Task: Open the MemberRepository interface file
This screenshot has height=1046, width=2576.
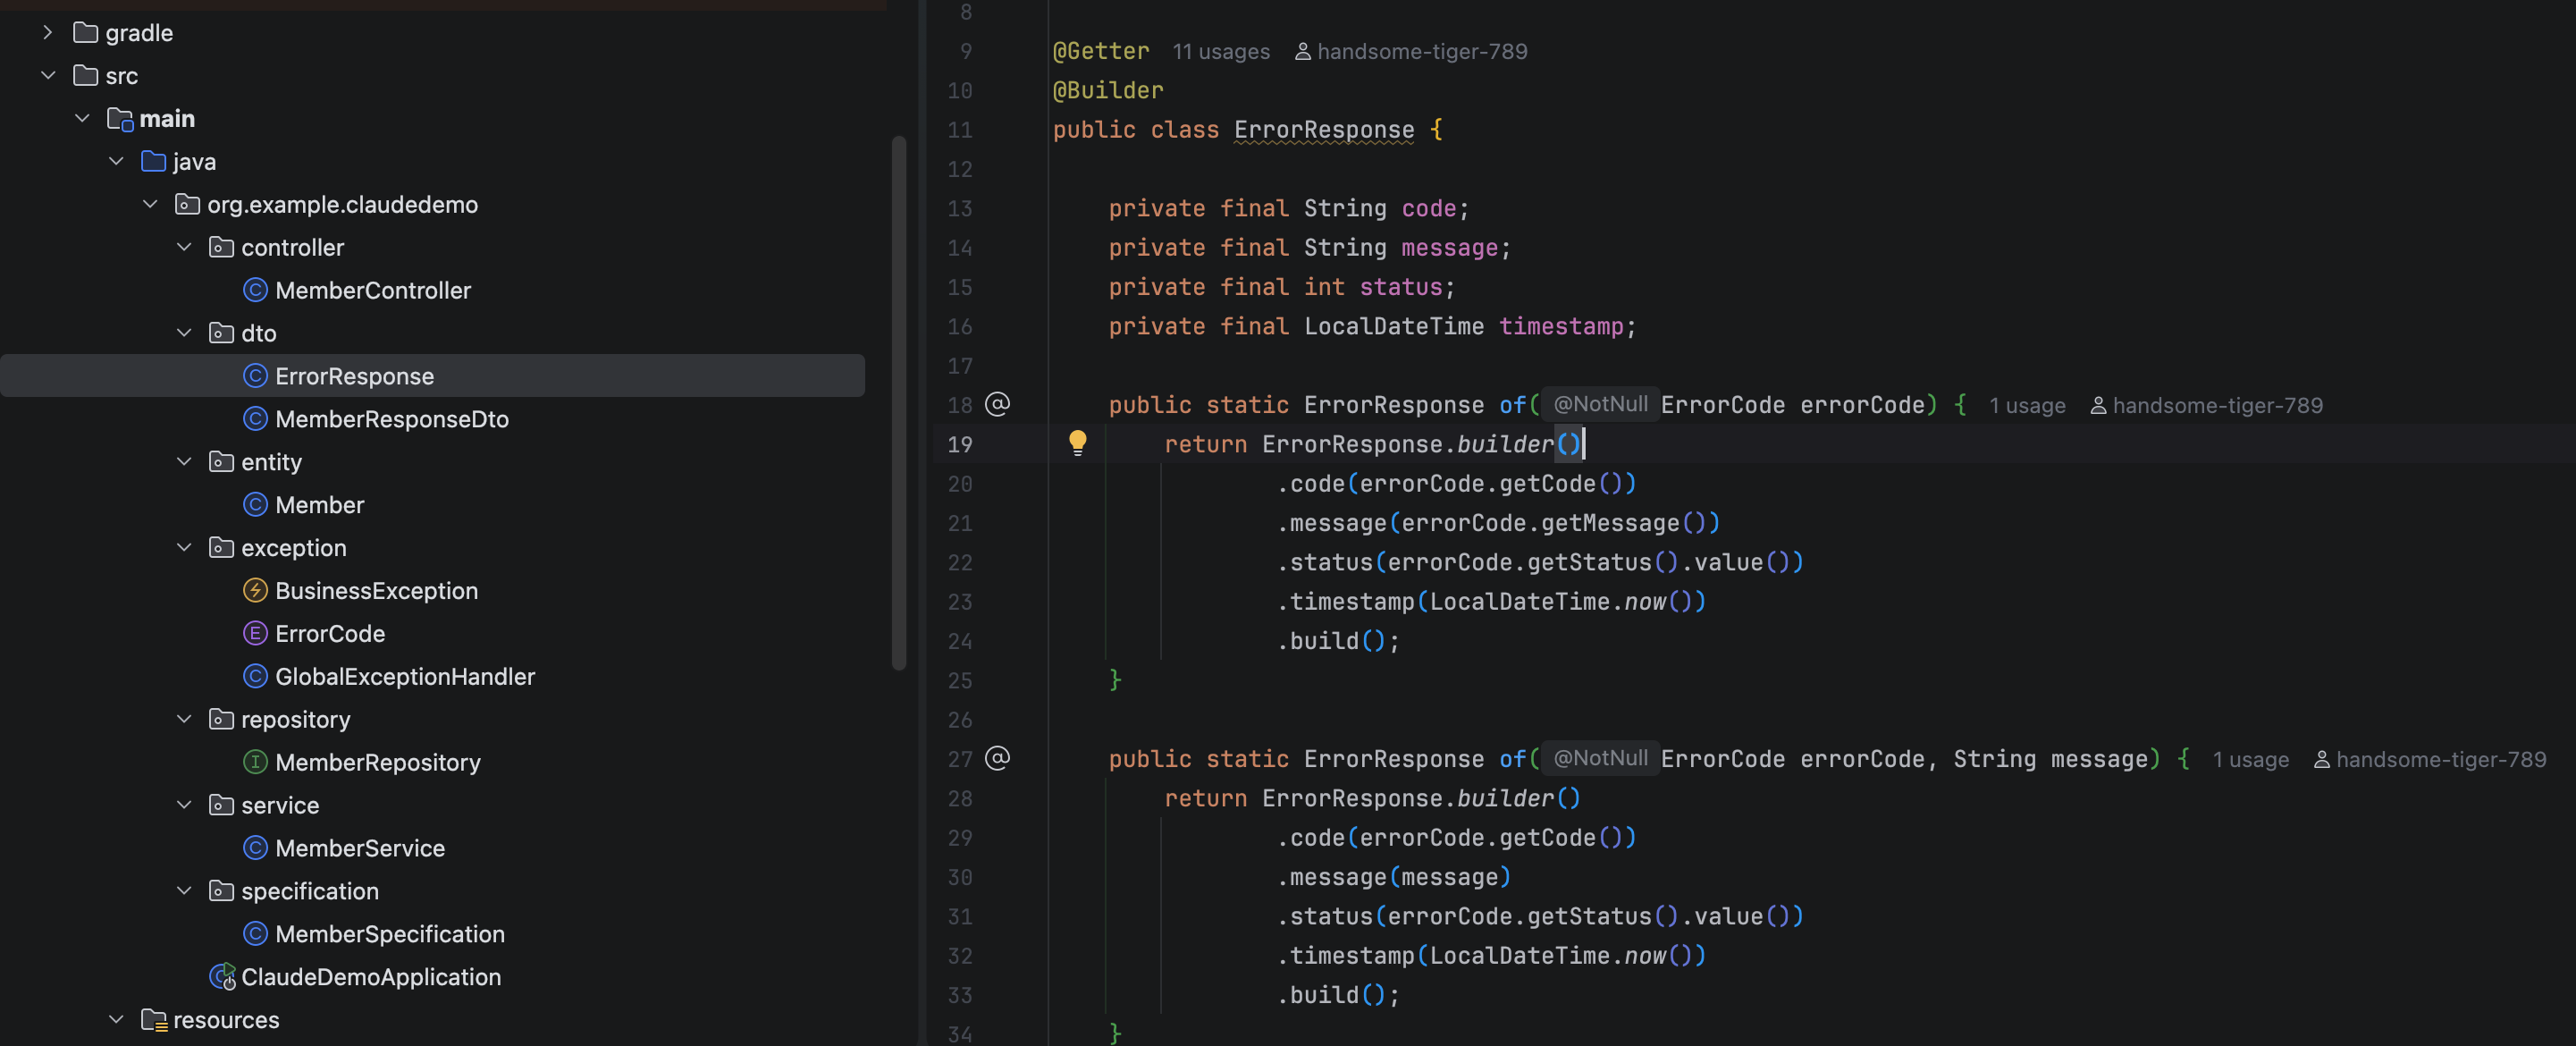Action: (377, 763)
